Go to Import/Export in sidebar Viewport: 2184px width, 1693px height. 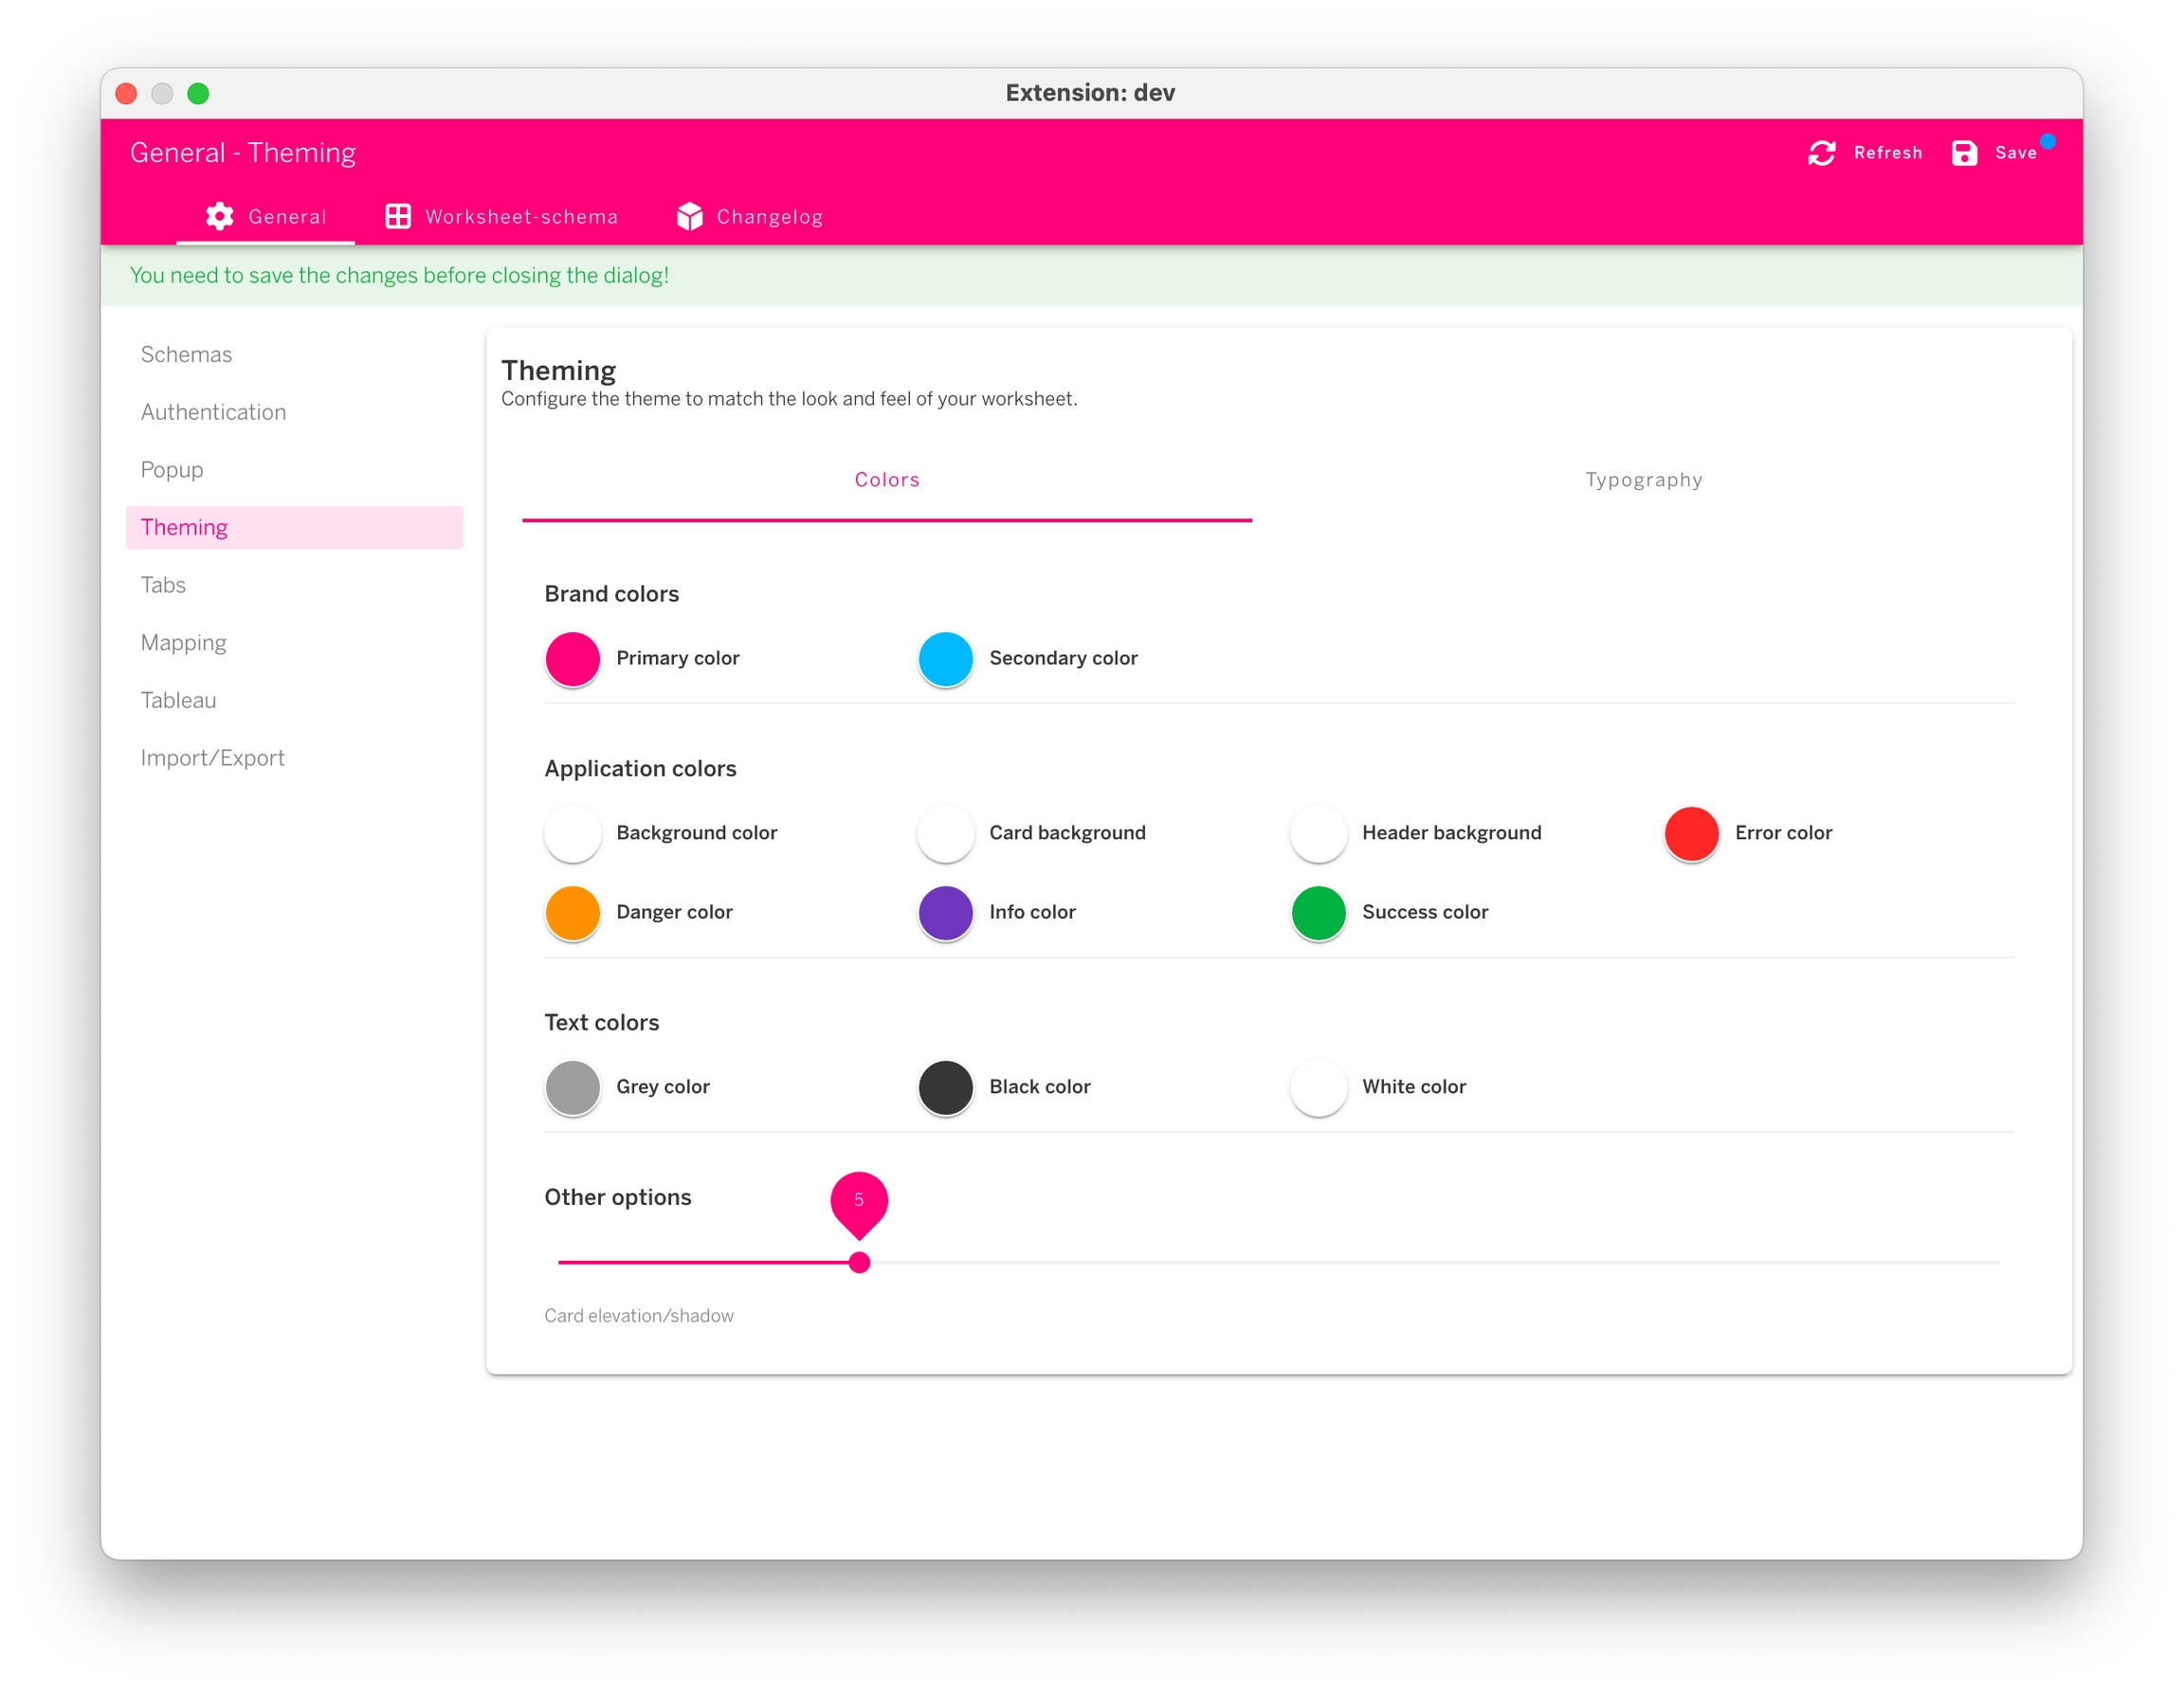pos(212,758)
